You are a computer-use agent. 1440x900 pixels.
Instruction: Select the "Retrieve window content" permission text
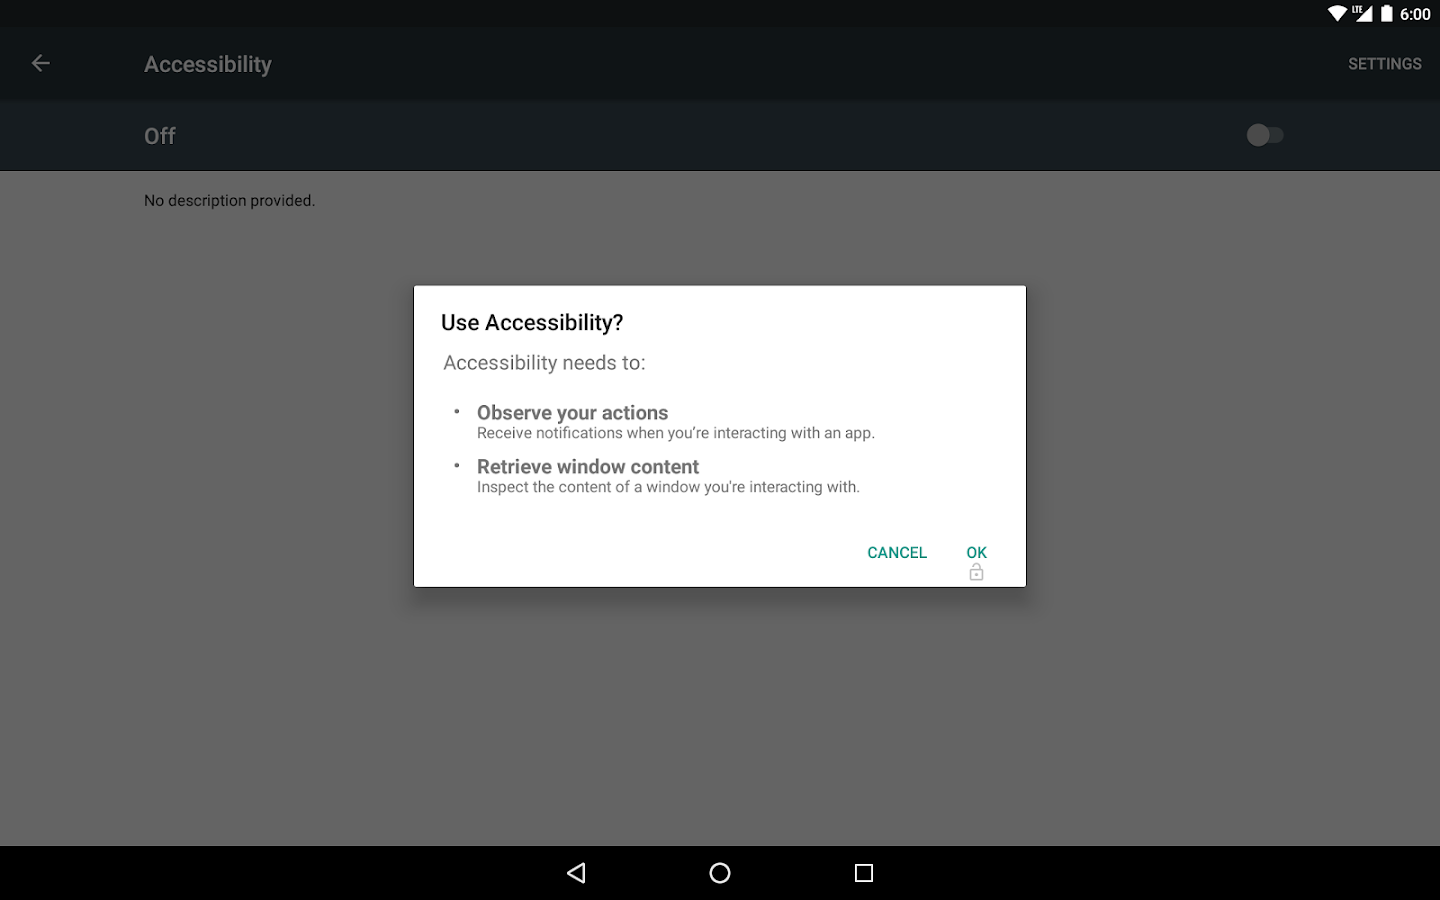tap(588, 466)
